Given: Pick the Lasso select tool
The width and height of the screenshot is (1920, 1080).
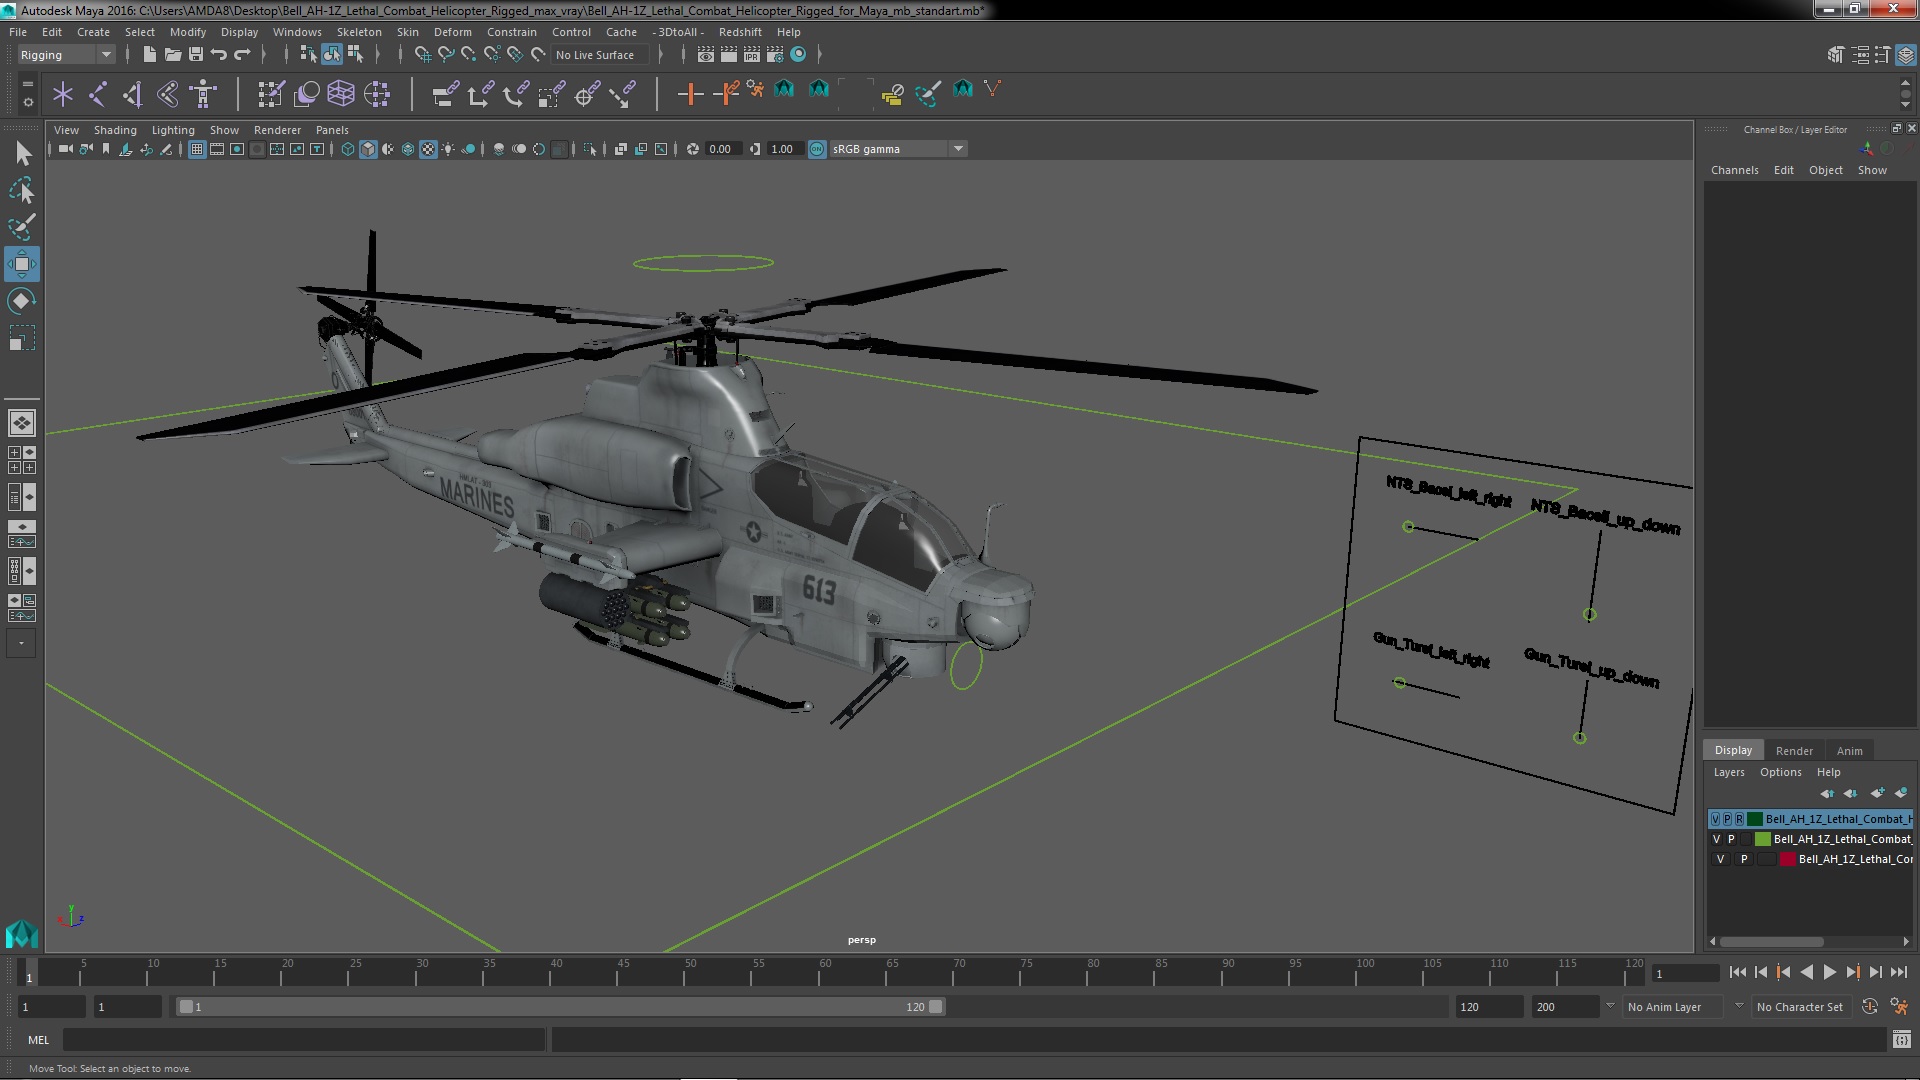Looking at the screenshot, I should coord(21,190).
